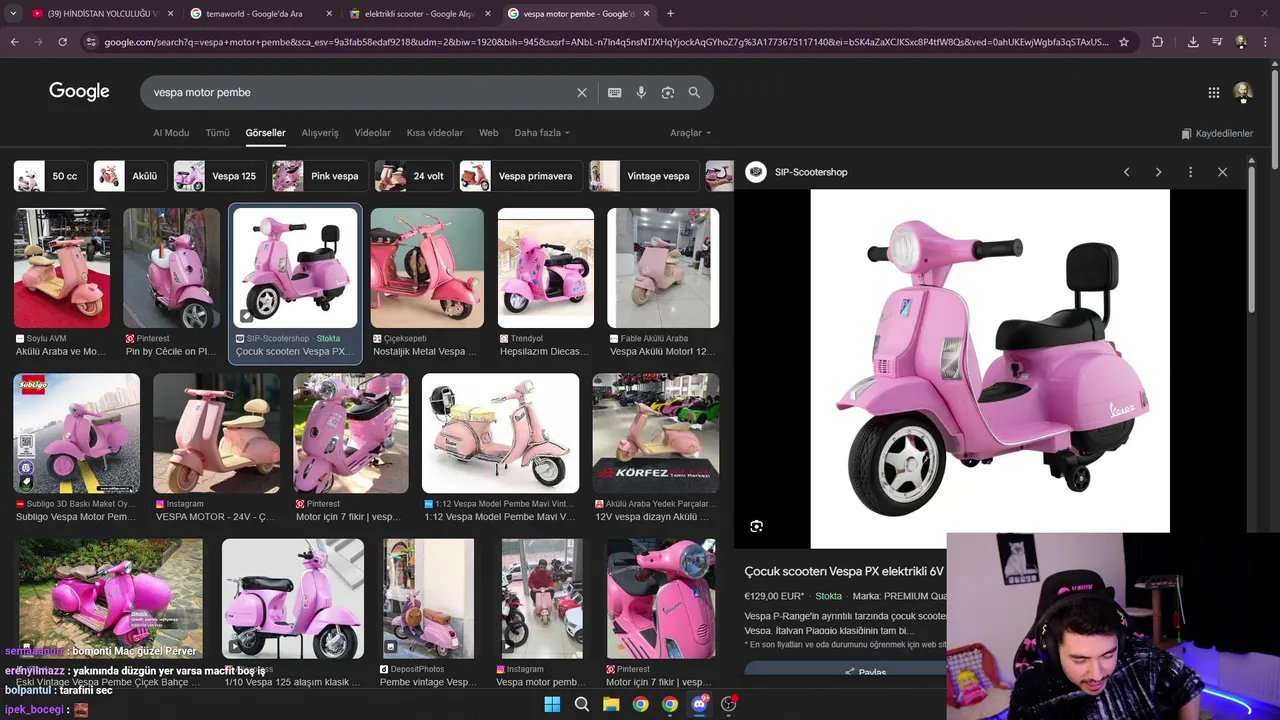Filter by the Vintage vespa chip
Screen dimensions: 1280x720
point(642,176)
